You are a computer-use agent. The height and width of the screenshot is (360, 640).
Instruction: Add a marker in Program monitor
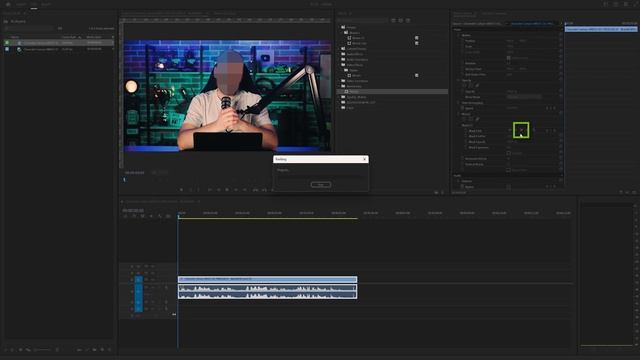coord(181,190)
